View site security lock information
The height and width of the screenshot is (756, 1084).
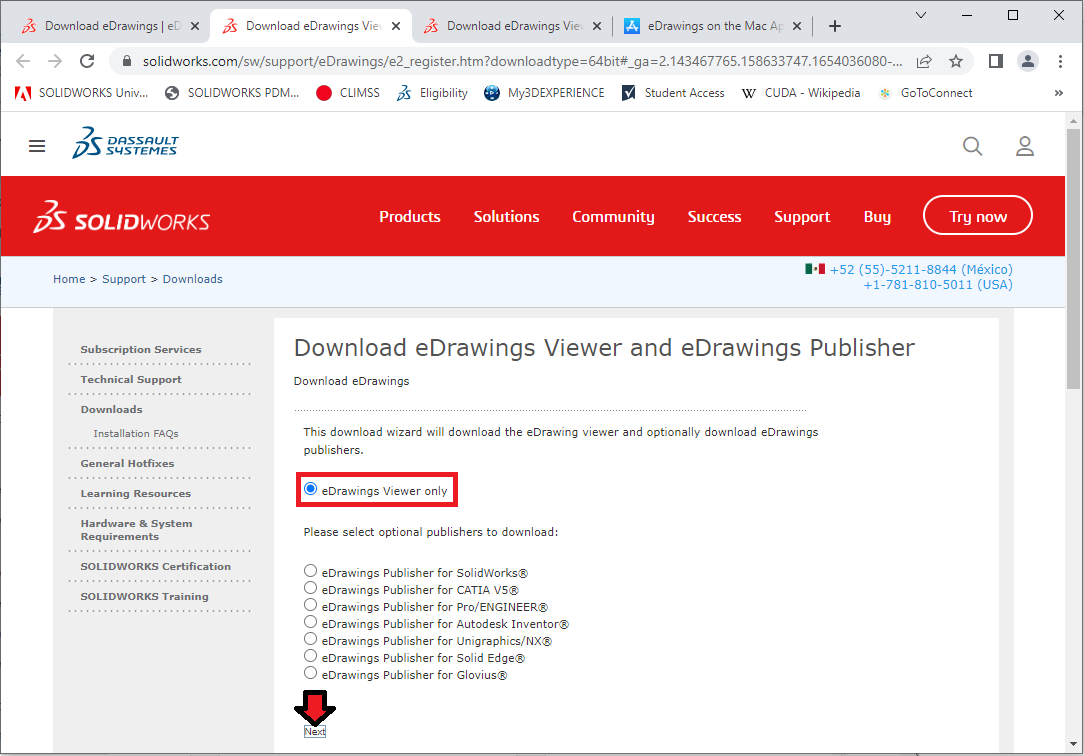click(127, 62)
